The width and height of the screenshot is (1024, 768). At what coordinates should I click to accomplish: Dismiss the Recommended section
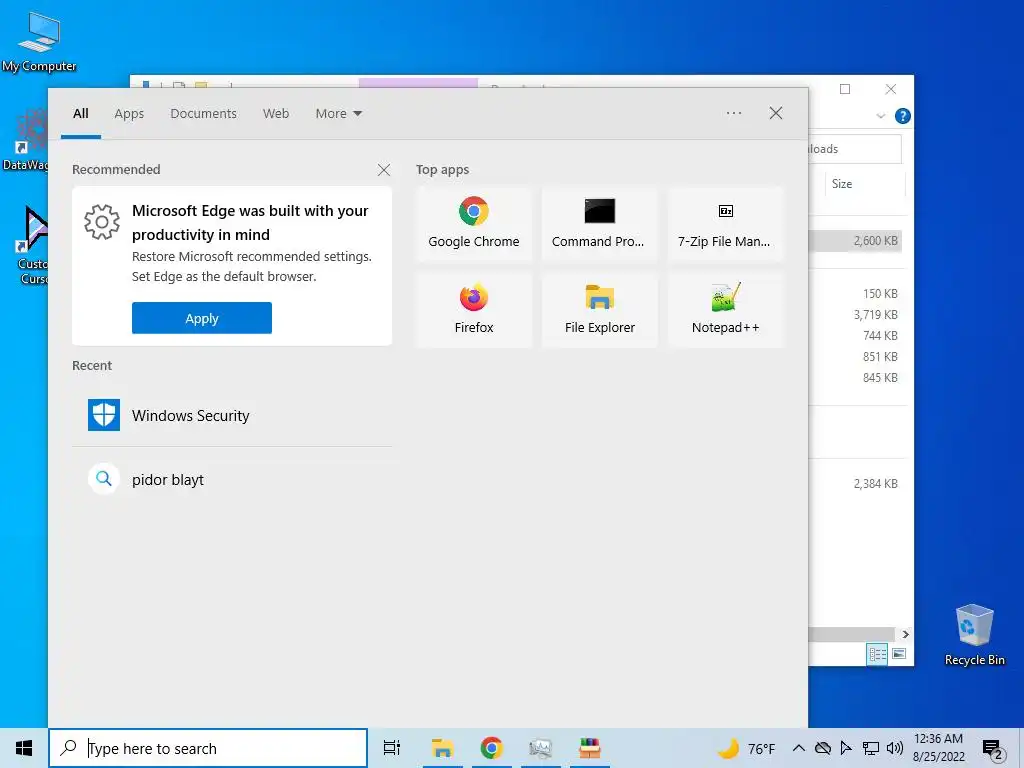point(384,170)
